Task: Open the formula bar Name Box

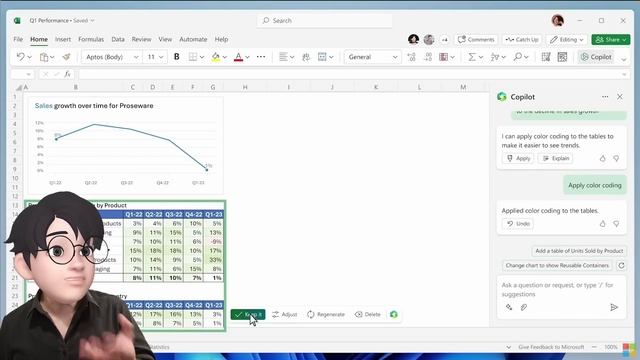Action: tap(22, 74)
